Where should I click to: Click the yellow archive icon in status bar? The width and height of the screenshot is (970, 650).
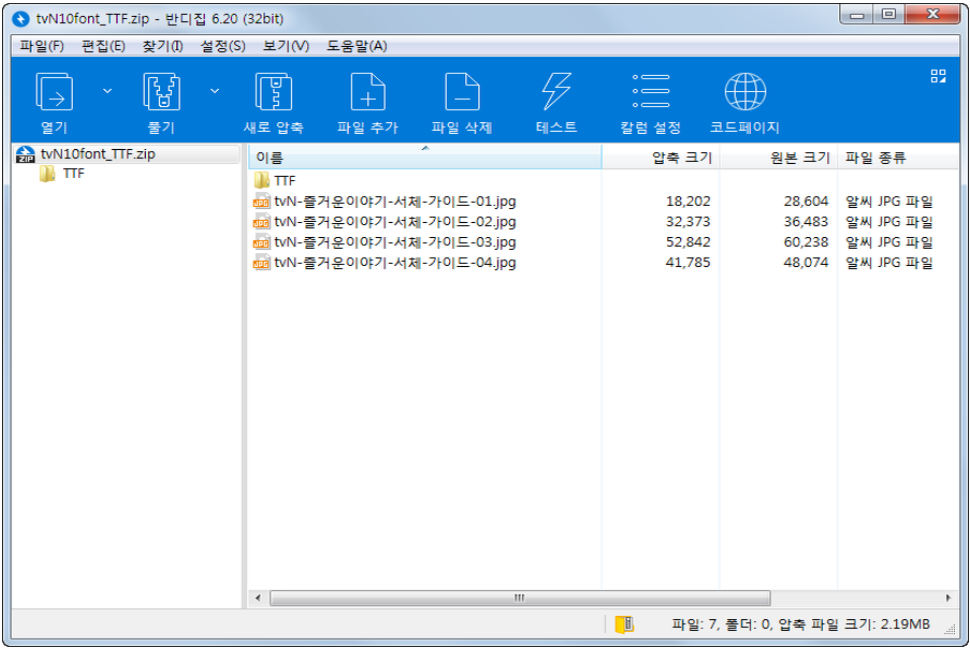click(x=624, y=625)
